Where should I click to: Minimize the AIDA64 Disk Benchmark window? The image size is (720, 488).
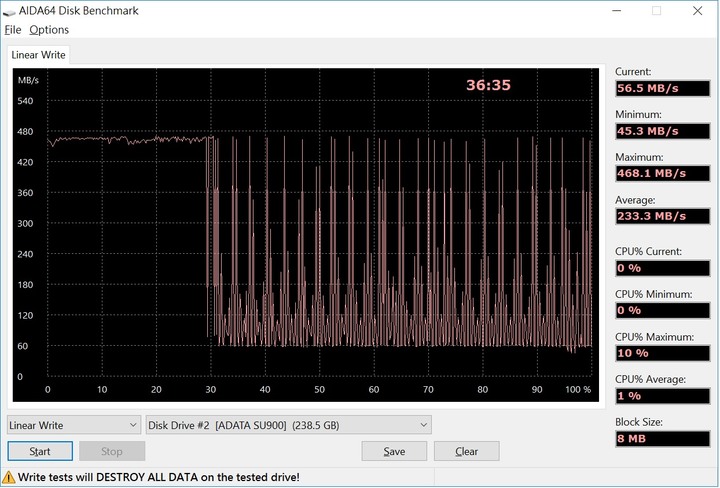(617, 11)
